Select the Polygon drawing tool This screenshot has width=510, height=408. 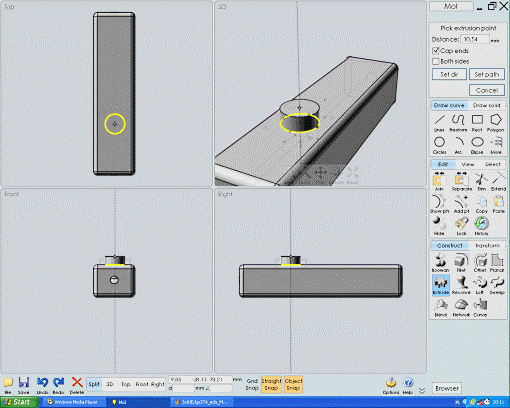click(x=496, y=123)
